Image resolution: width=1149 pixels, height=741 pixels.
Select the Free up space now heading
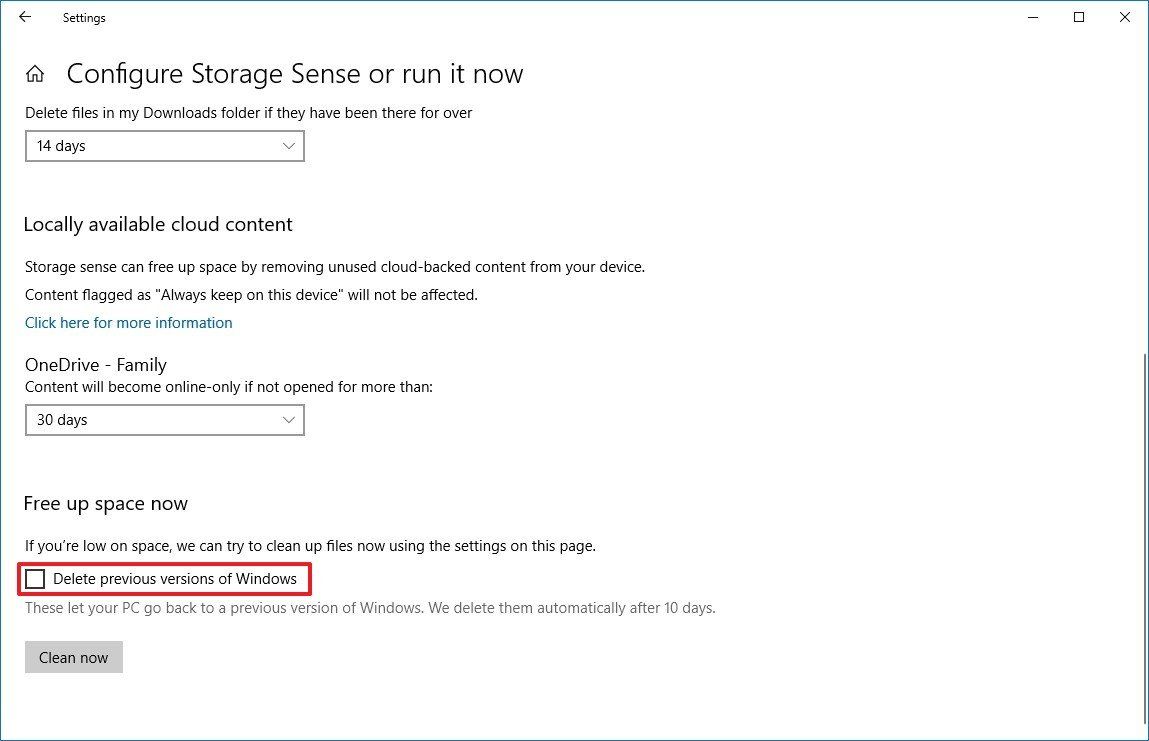[105, 503]
